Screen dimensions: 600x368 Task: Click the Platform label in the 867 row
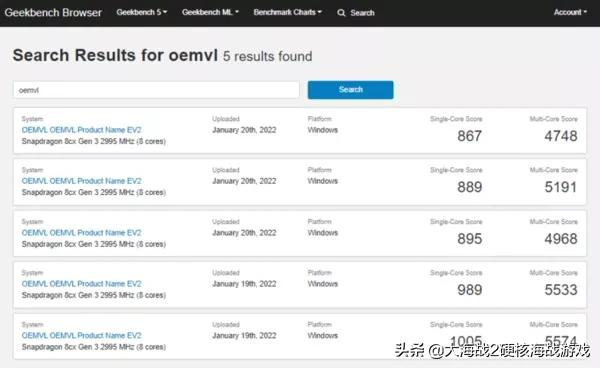(320, 119)
